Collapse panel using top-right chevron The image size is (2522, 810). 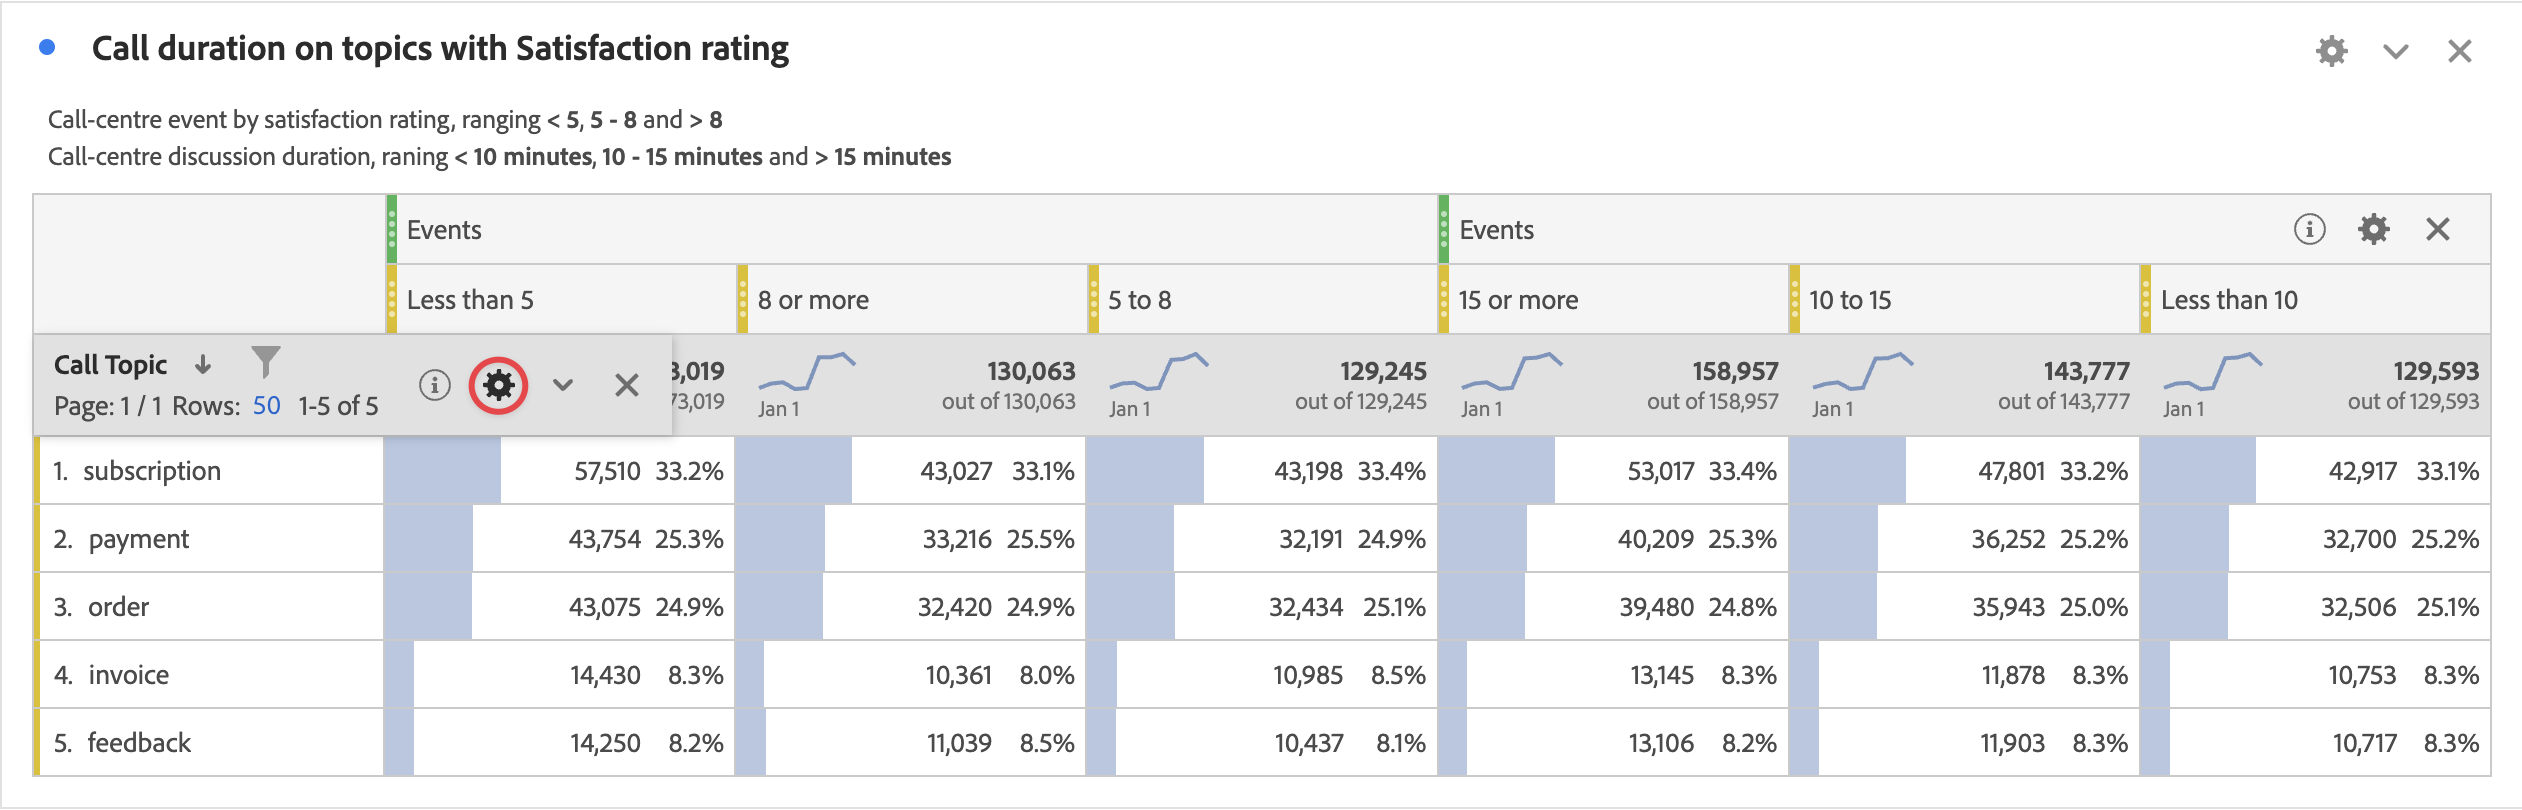(x=2395, y=51)
